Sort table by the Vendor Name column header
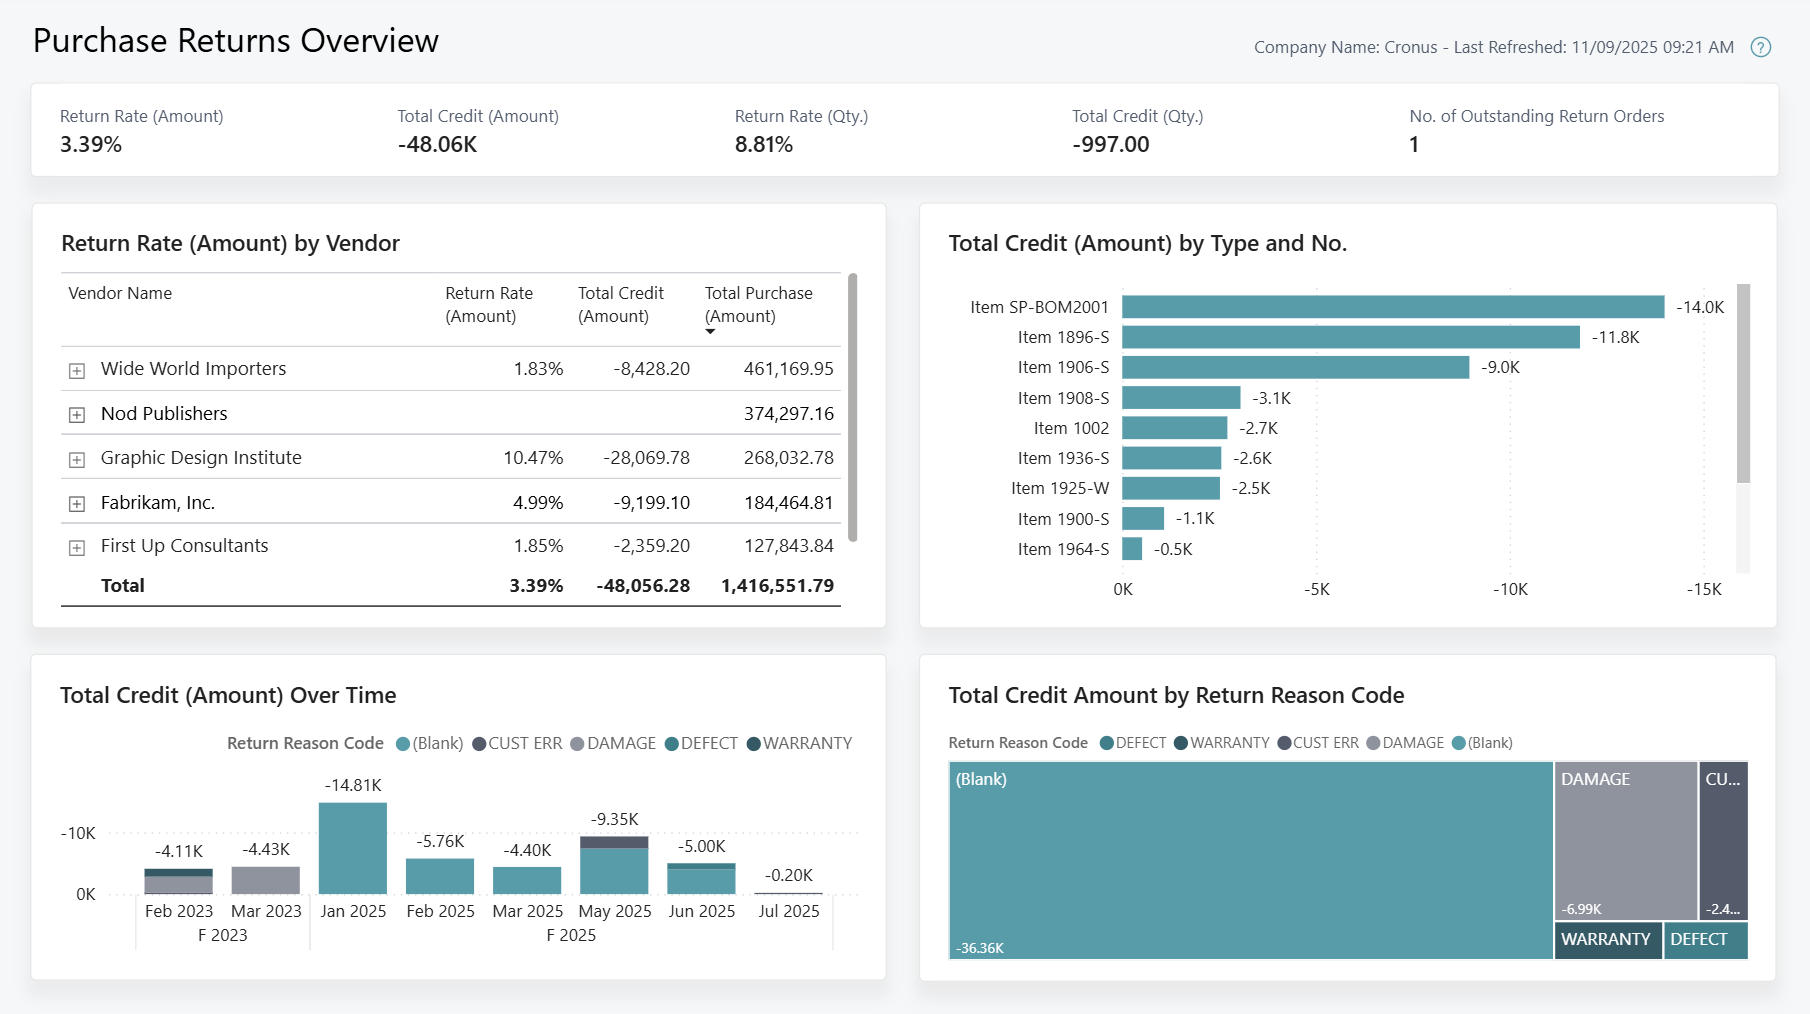Viewport: 1810px width, 1014px height. (119, 293)
